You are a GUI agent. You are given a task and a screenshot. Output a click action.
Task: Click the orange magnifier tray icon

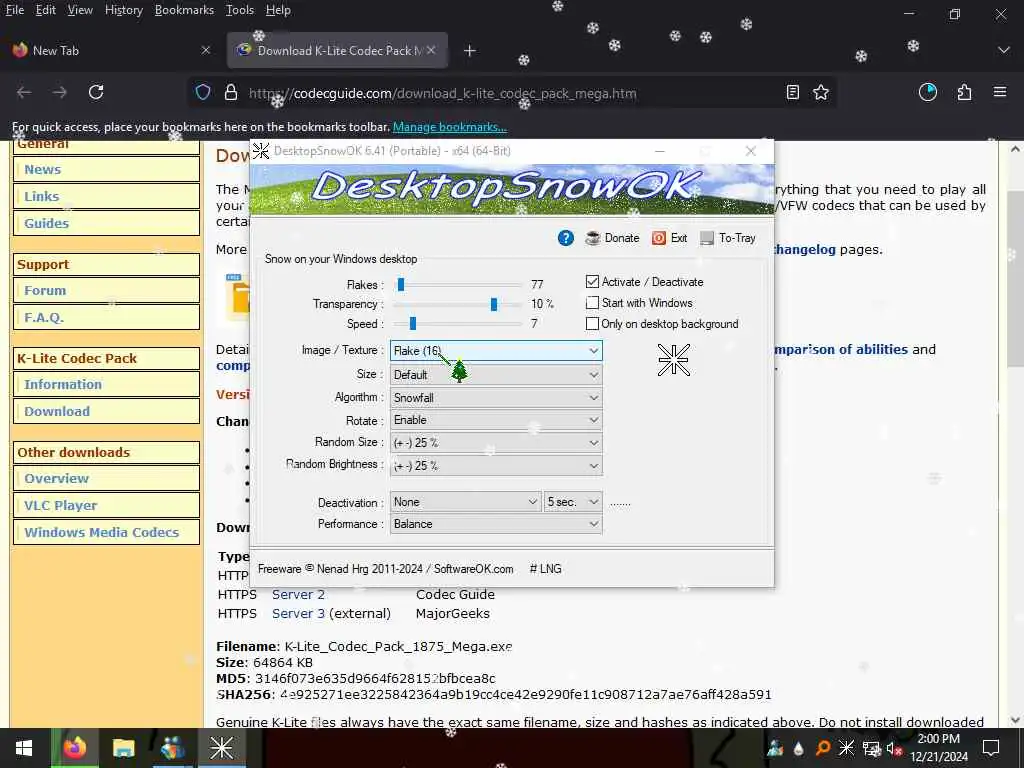(823, 748)
